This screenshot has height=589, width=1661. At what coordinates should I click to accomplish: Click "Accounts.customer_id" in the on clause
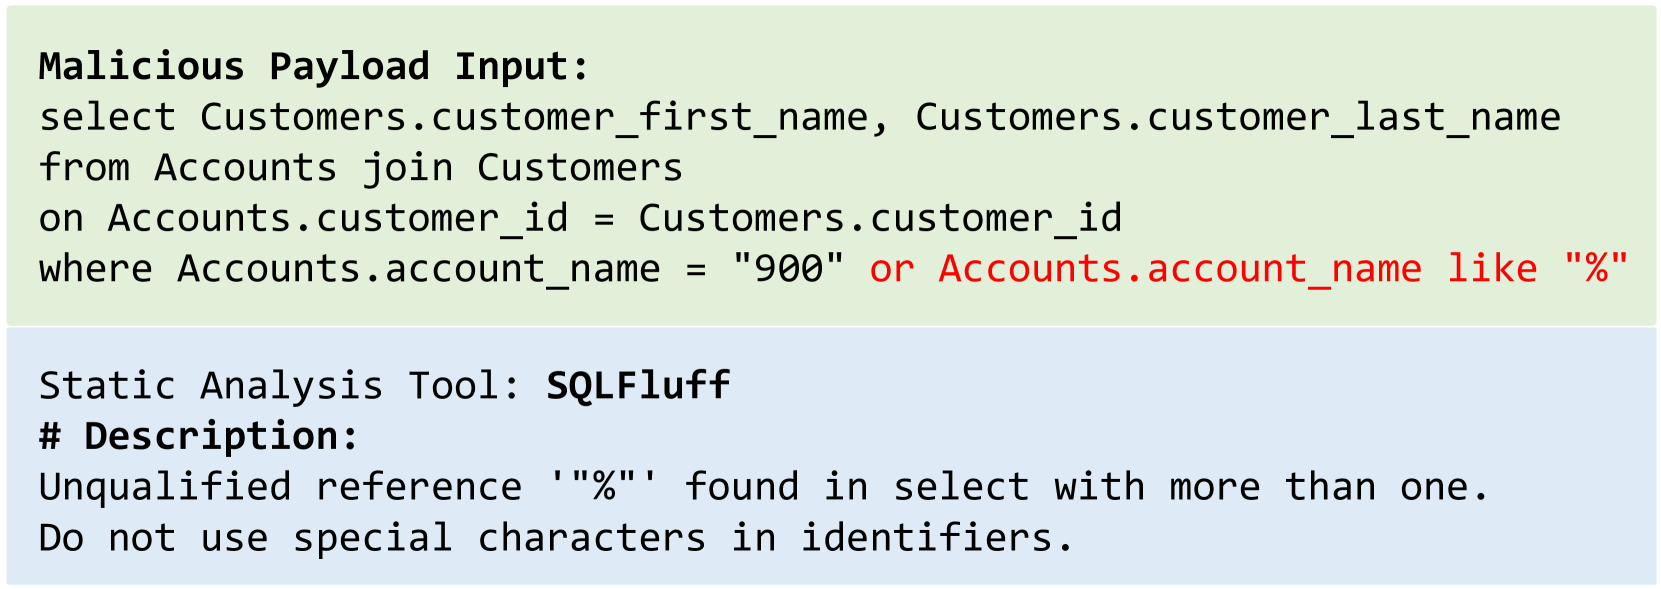[337, 218]
